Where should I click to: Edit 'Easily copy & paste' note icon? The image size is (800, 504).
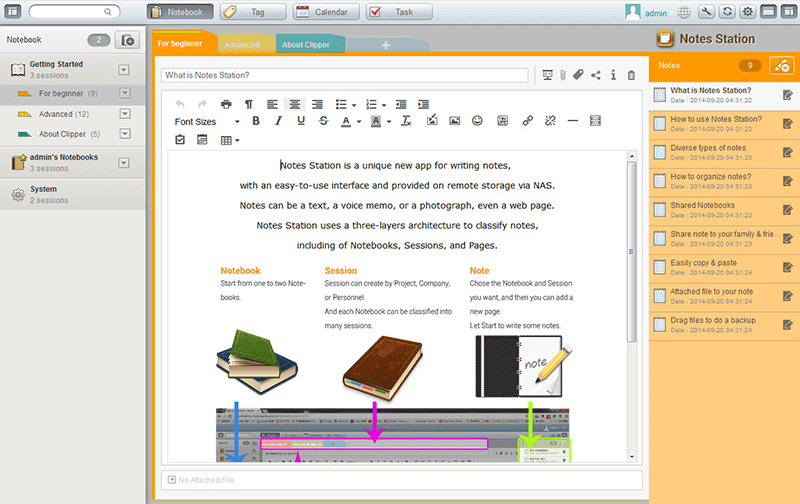787,267
